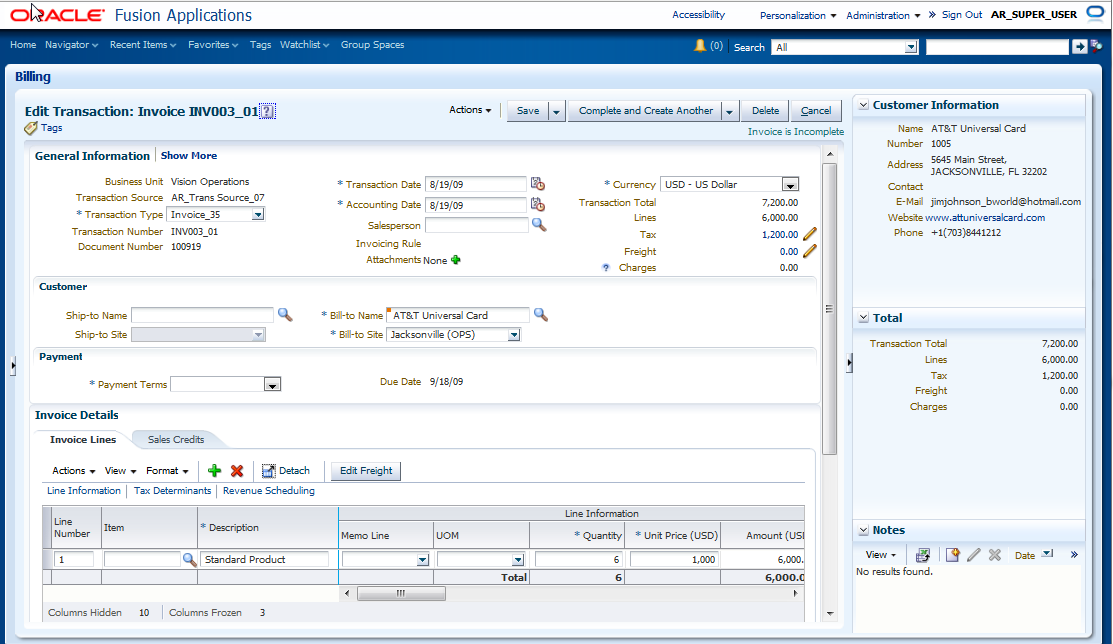Click the Detach table icon
Screen dimensions: 1113x644
click(x=268, y=471)
